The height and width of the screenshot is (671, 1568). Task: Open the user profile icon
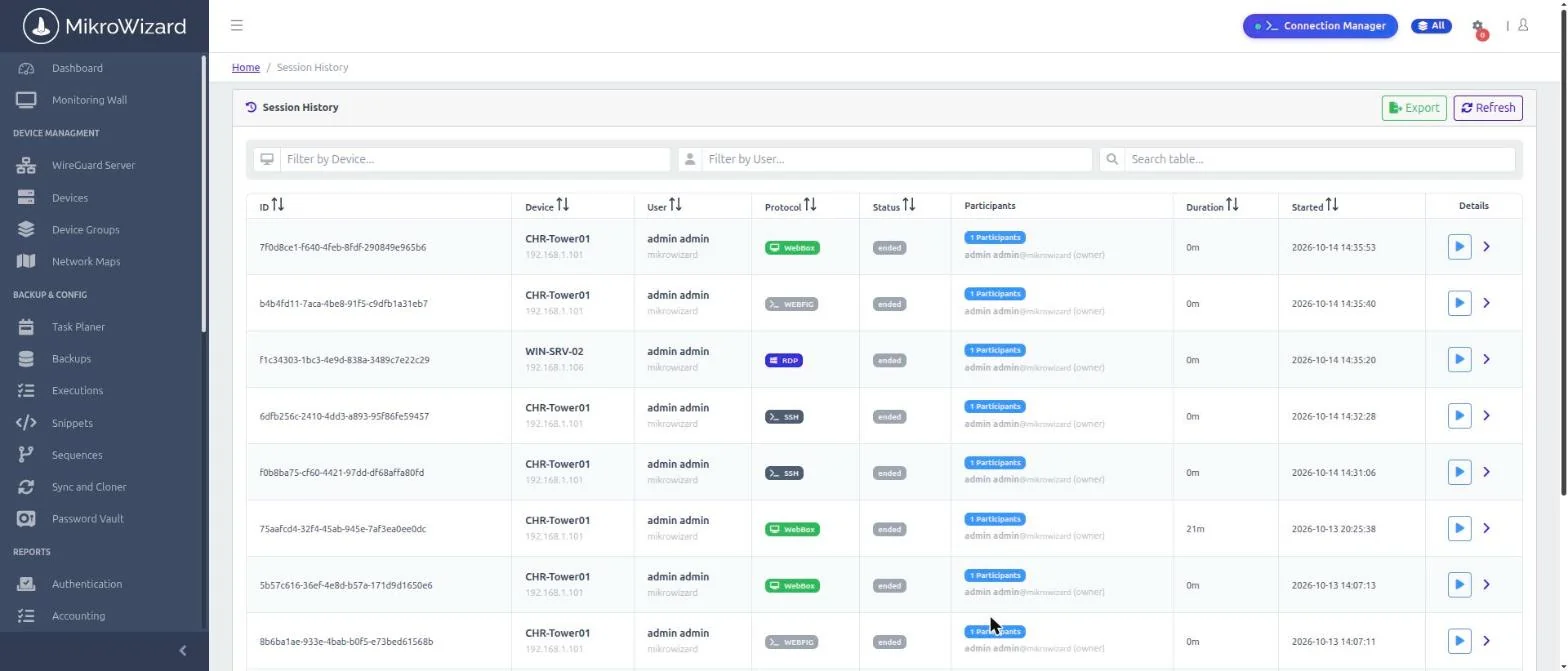1523,25
